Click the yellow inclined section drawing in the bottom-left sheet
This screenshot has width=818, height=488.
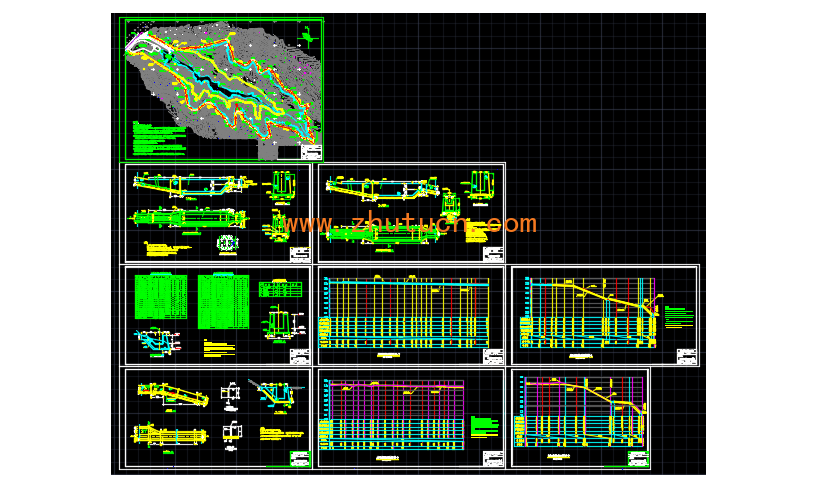[x=172, y=394]
